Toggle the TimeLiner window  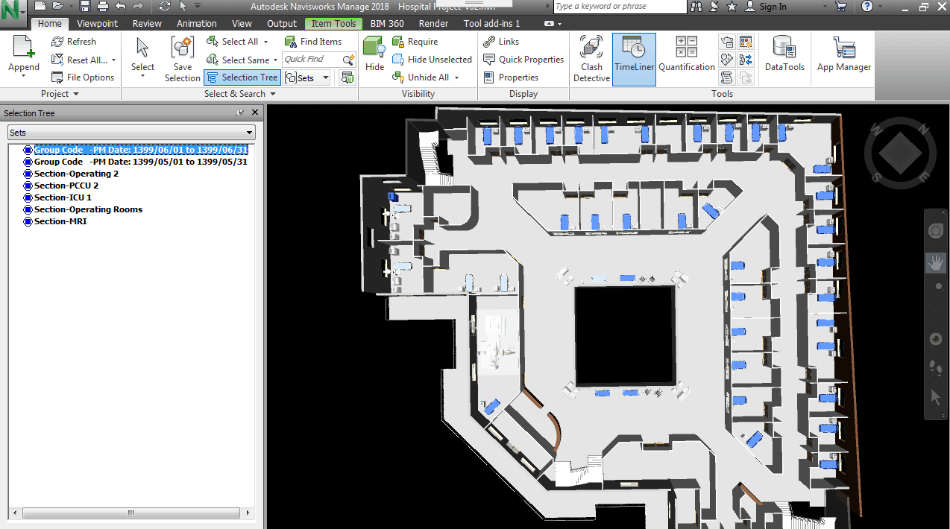634,58
